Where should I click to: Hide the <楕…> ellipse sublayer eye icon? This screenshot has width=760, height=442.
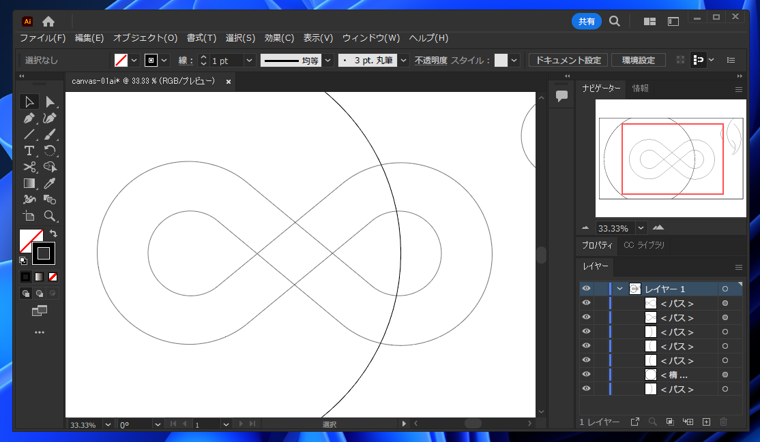(586, 375)
